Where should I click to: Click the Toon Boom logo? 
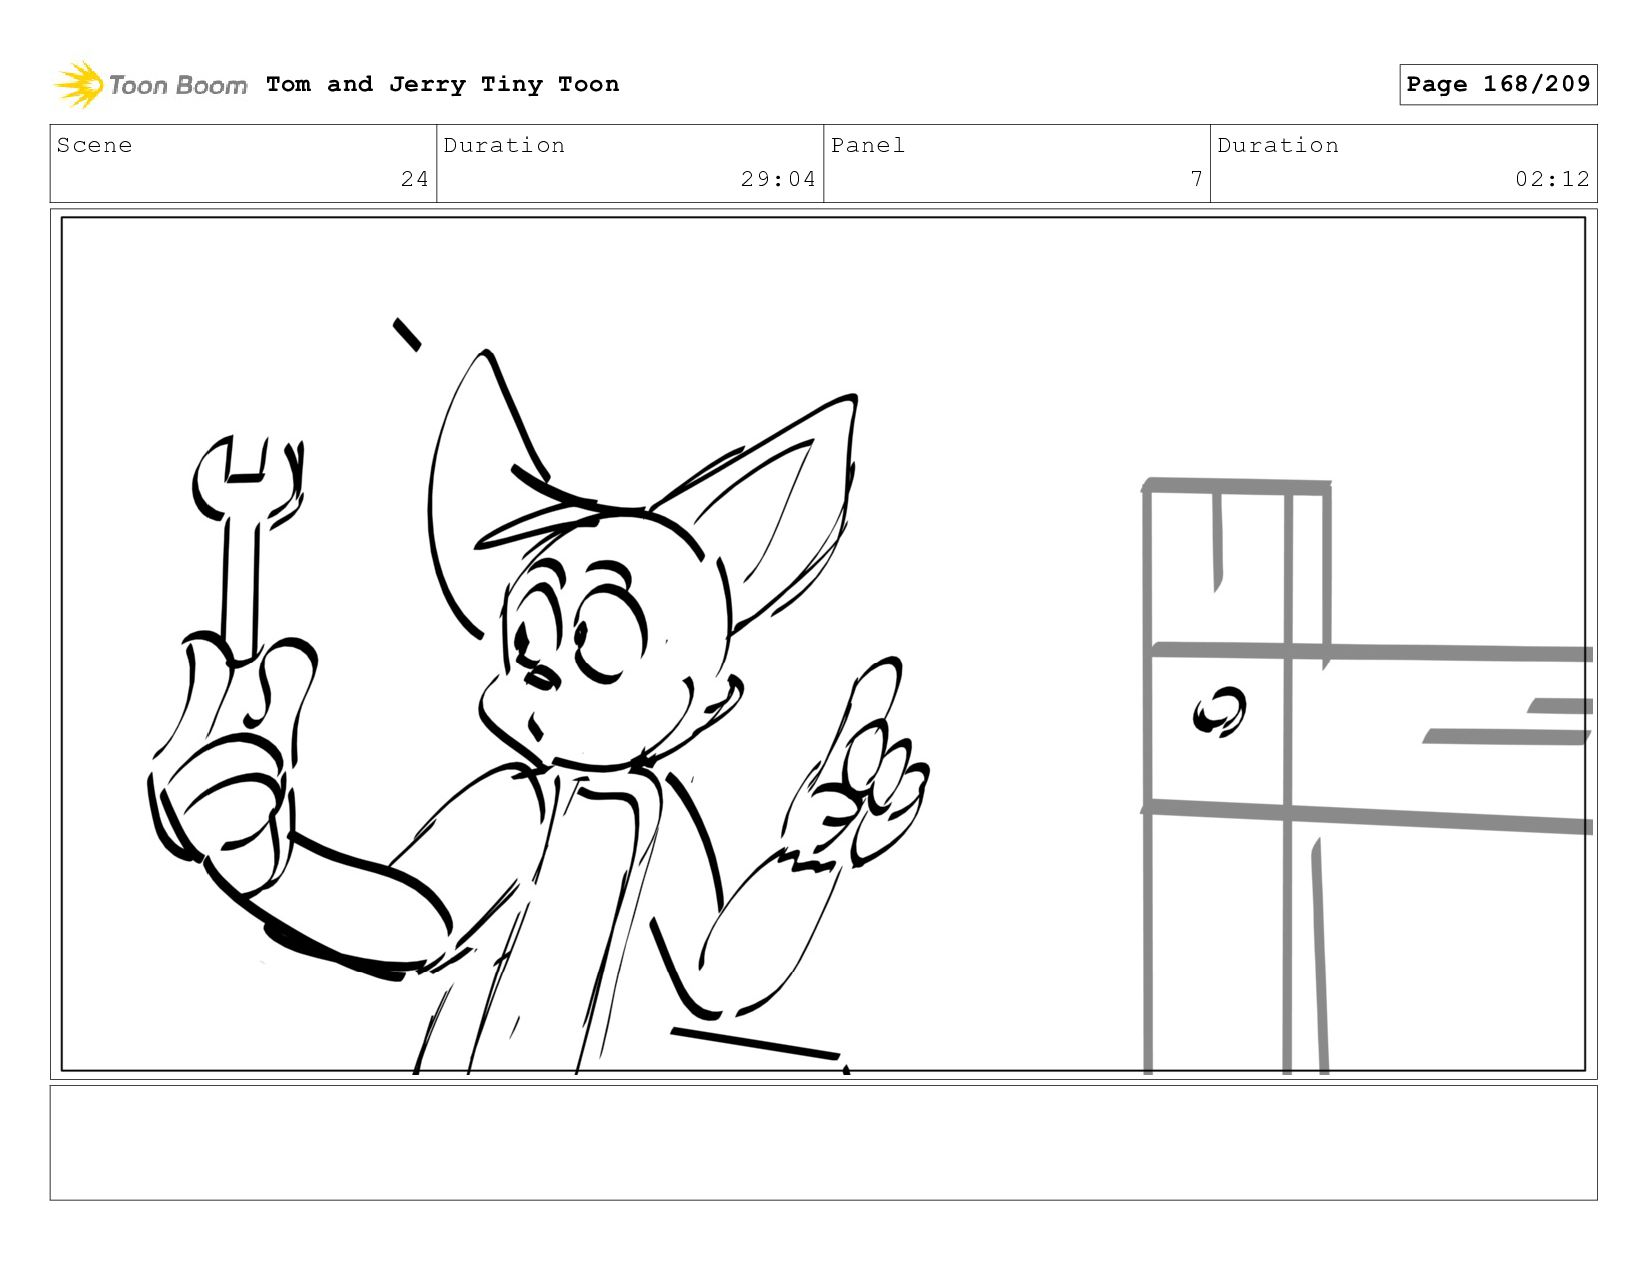coord(150,85)
